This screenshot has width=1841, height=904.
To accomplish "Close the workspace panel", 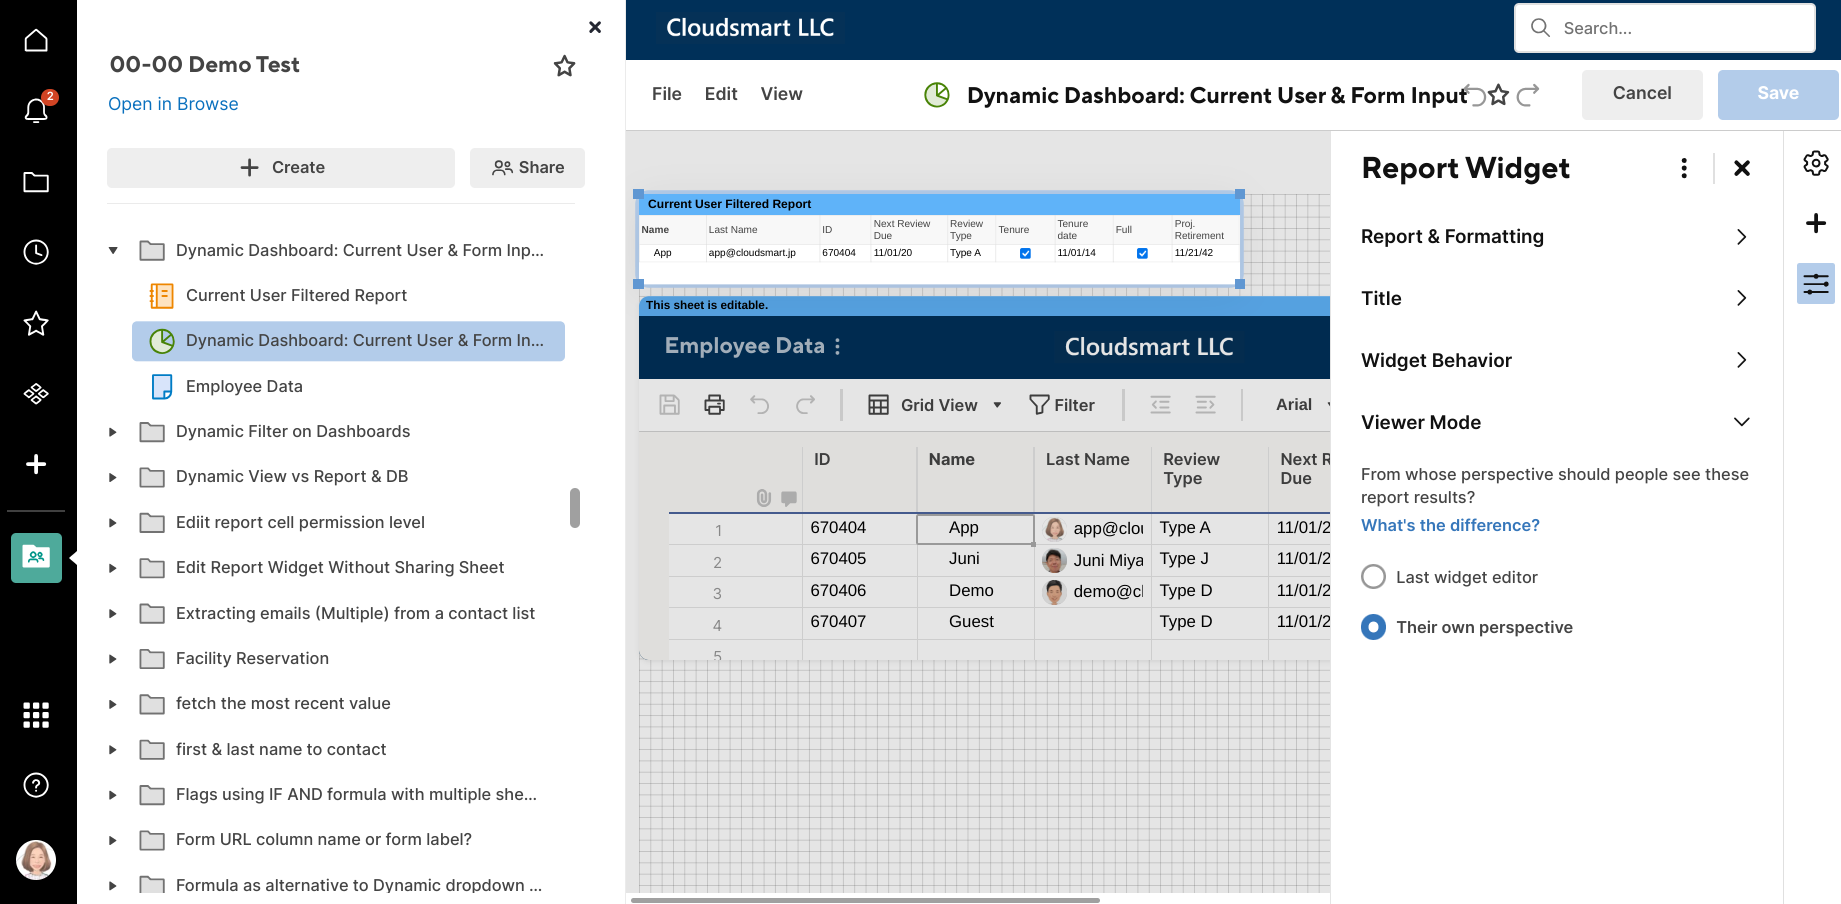I will pos(595,27).
